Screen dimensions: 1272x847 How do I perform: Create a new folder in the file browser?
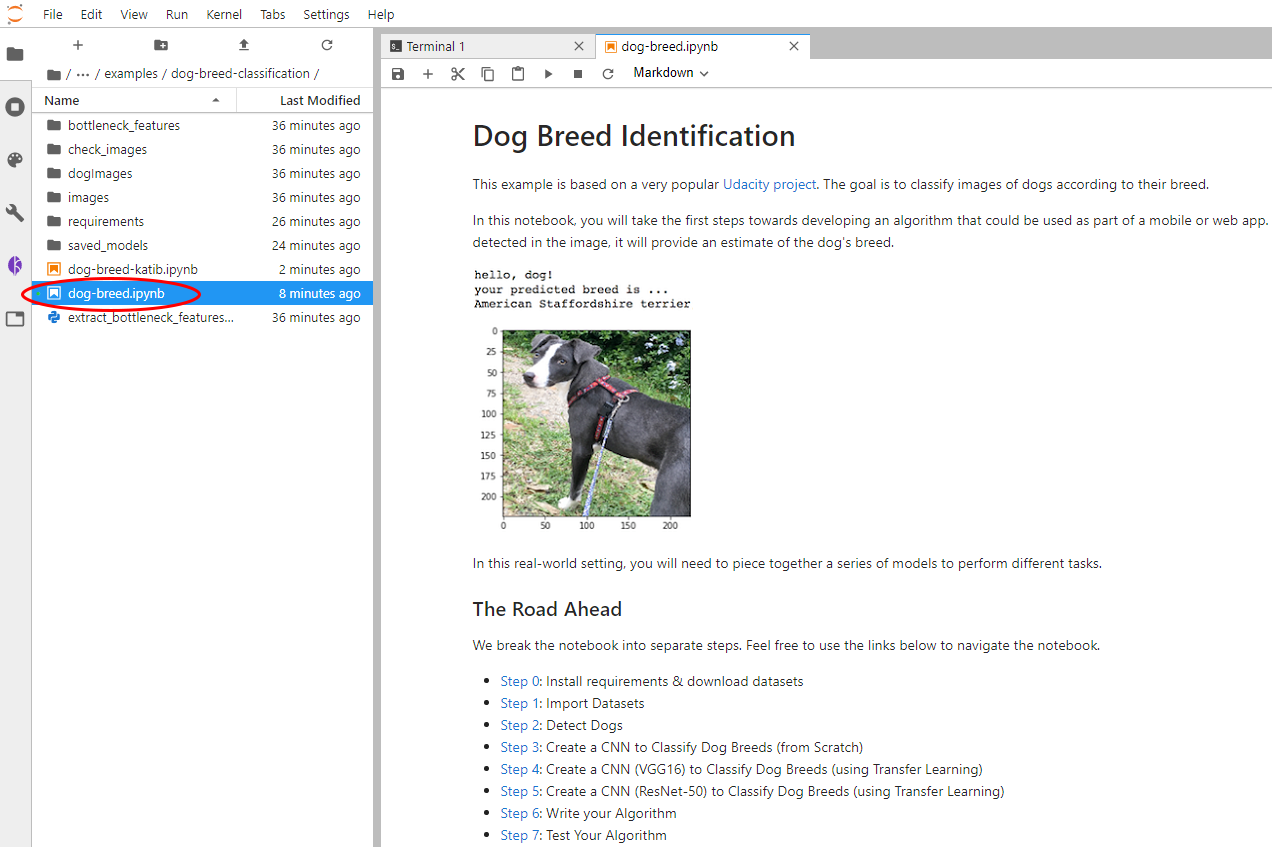click(161, 45)
